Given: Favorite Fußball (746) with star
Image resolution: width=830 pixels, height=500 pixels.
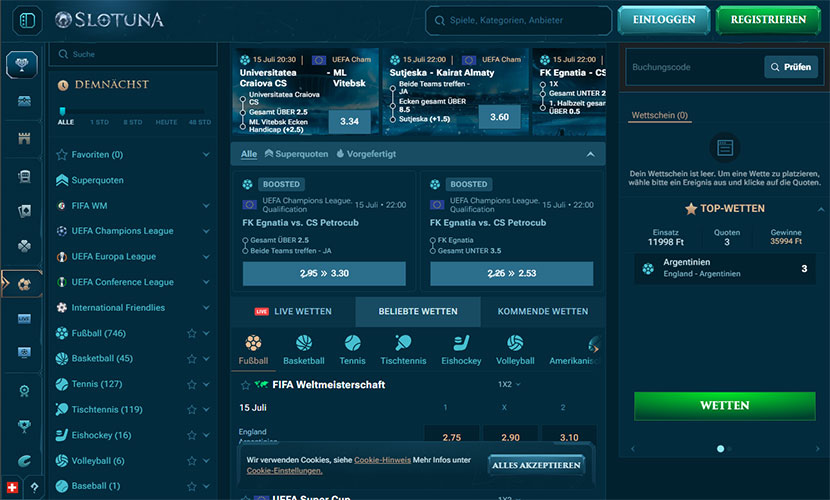Looking at the screenshot, I should [192, 333].
